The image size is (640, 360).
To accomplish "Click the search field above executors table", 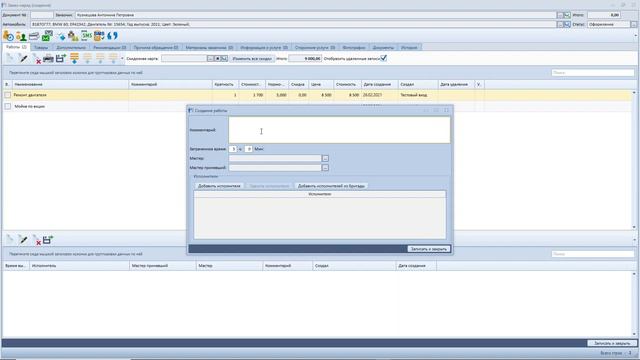I will pos(593,254).
